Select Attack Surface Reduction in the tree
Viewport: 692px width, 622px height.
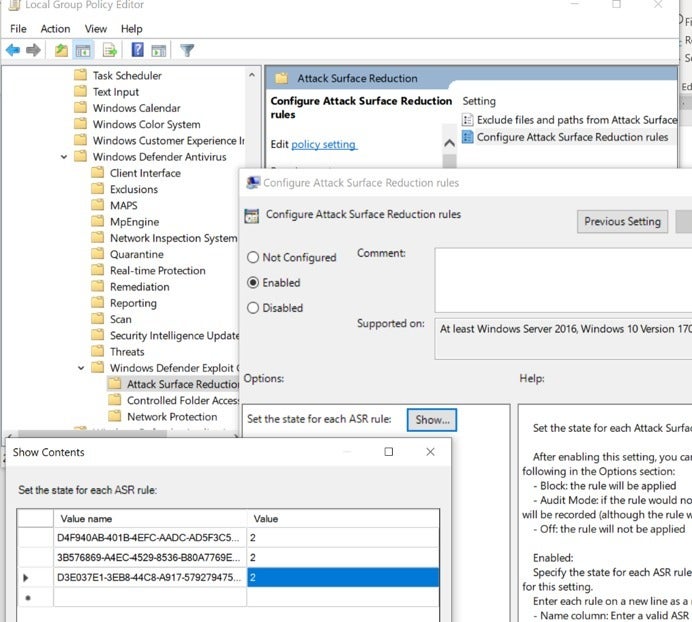(183, 384)
